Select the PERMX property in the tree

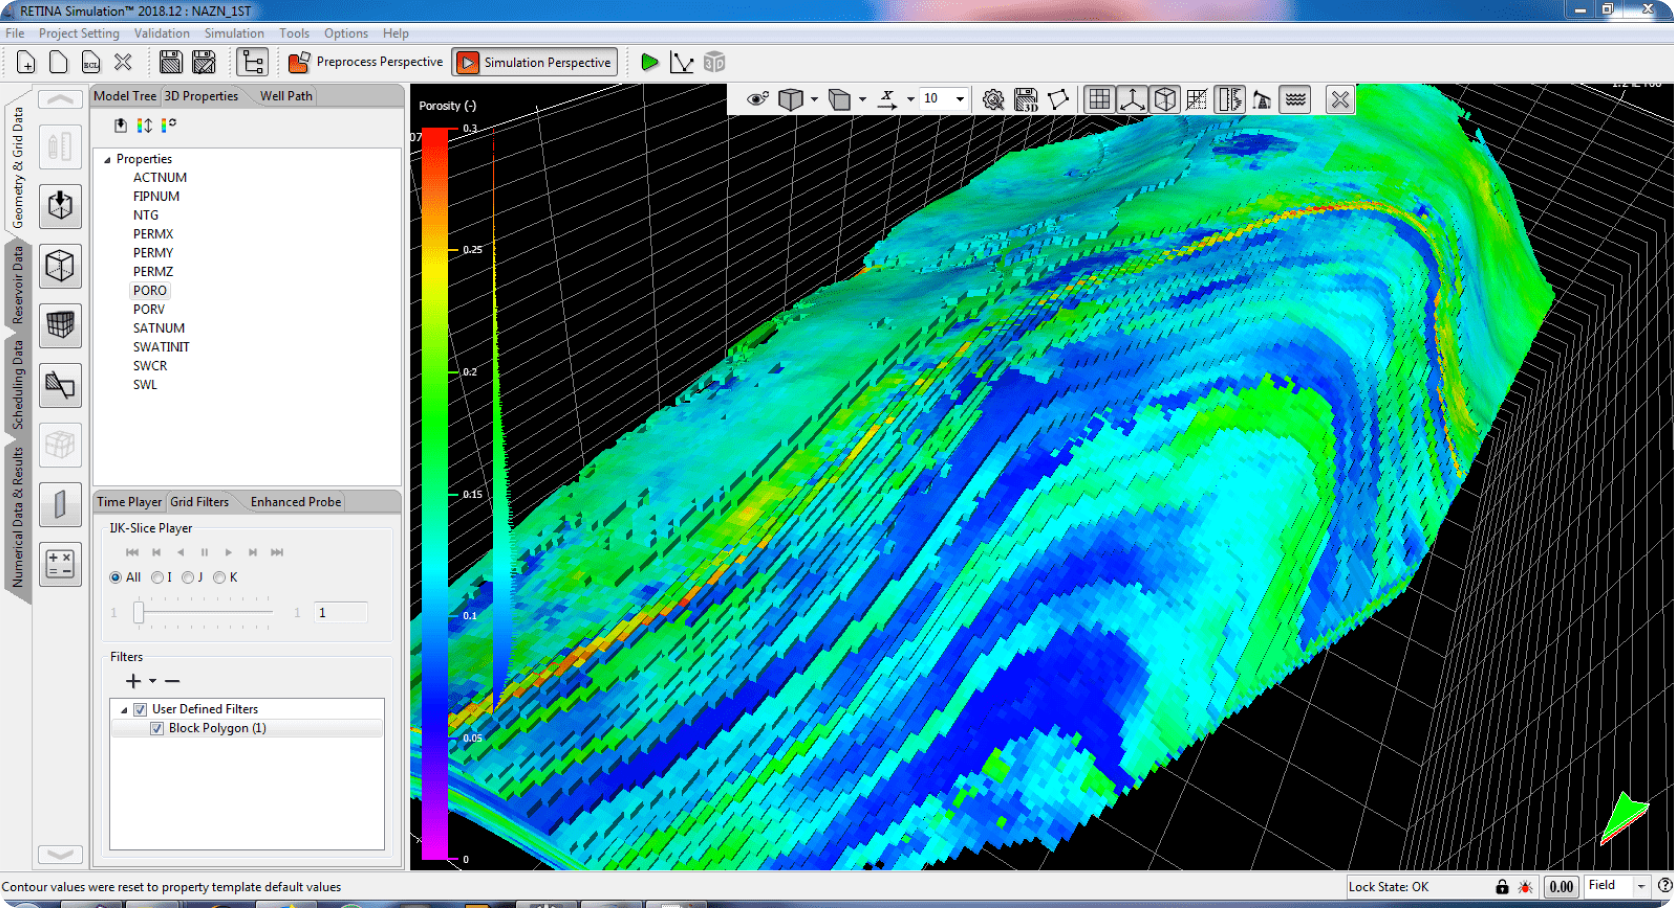point(153,234)
